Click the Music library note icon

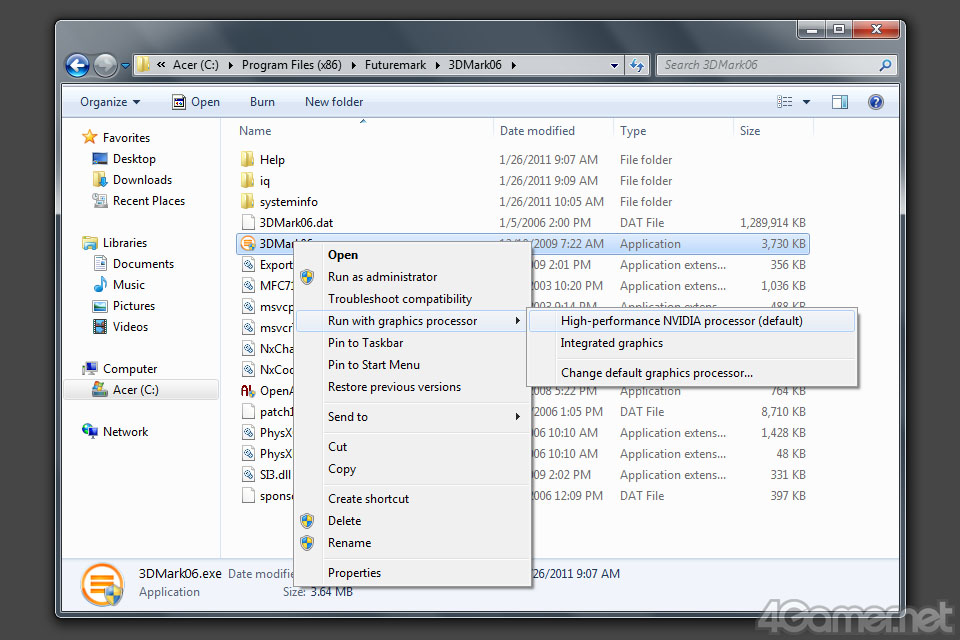tap(100, 284)
